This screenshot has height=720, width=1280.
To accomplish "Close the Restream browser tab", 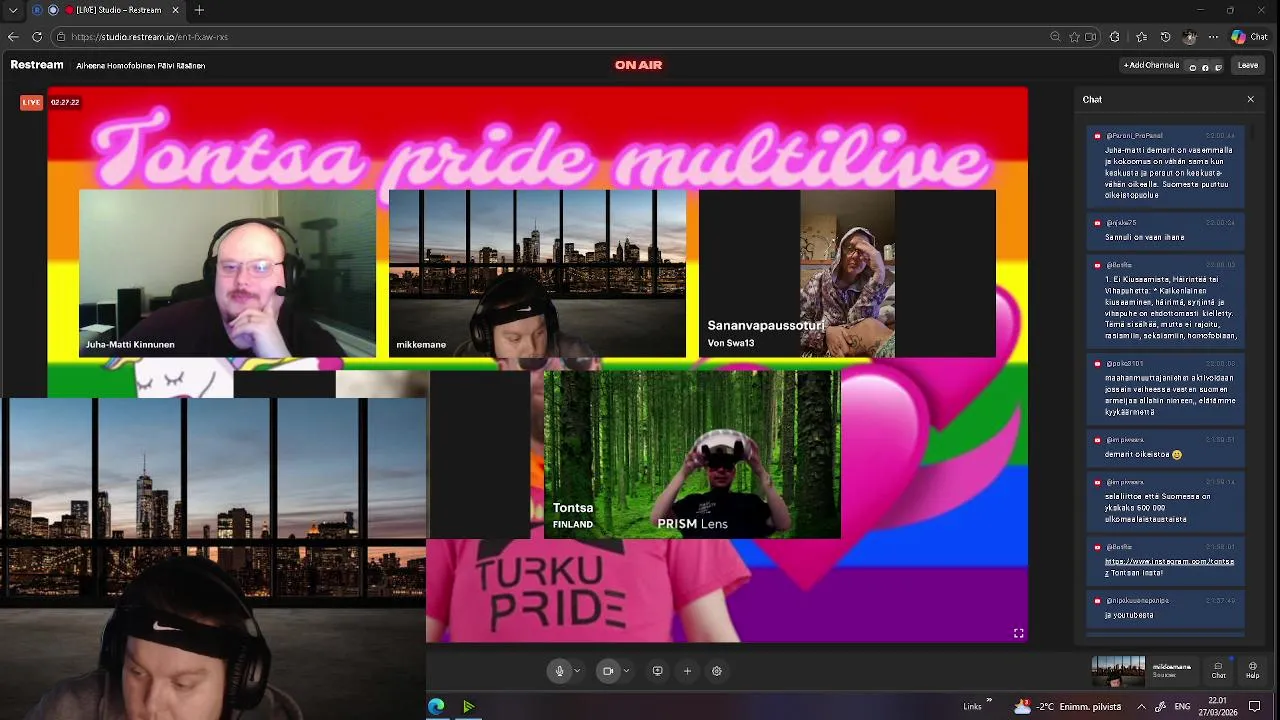I will tap(176, 10).
